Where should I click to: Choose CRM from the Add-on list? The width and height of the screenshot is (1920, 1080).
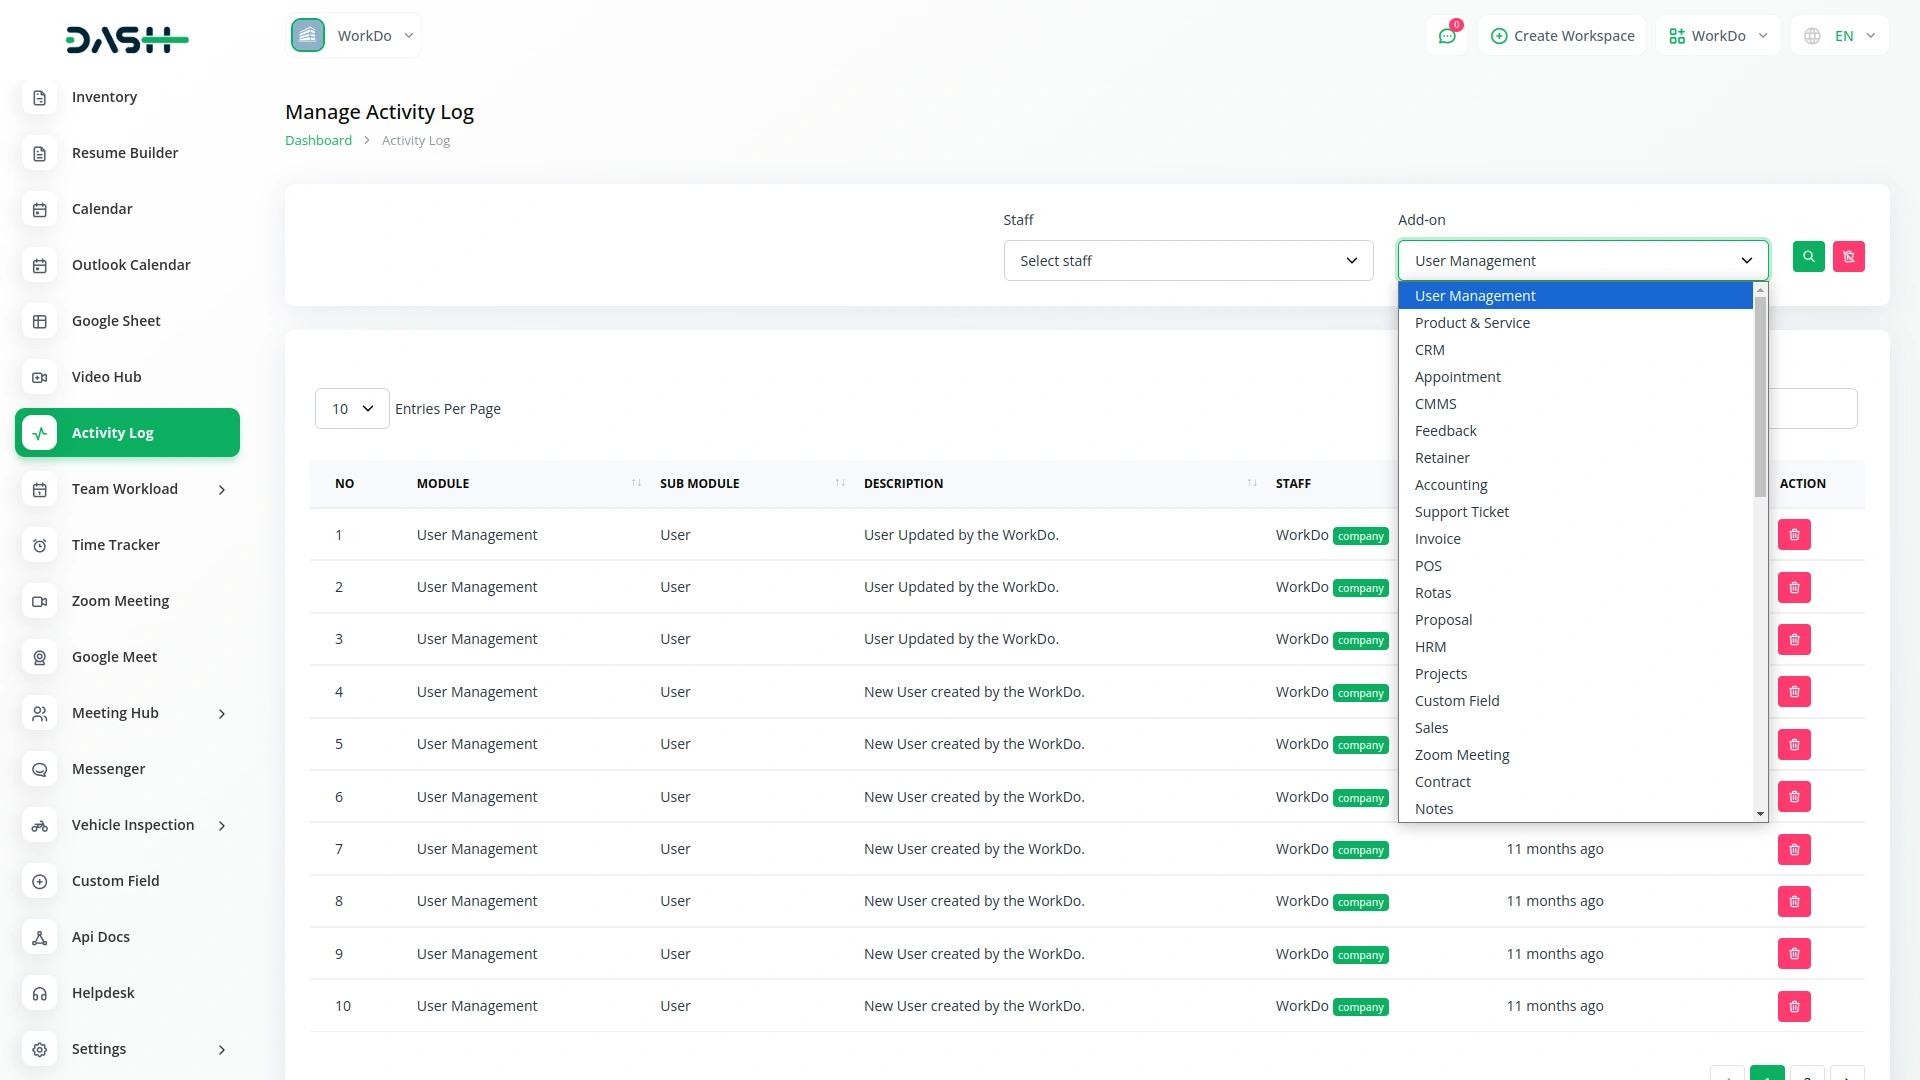click(1429, 350)
